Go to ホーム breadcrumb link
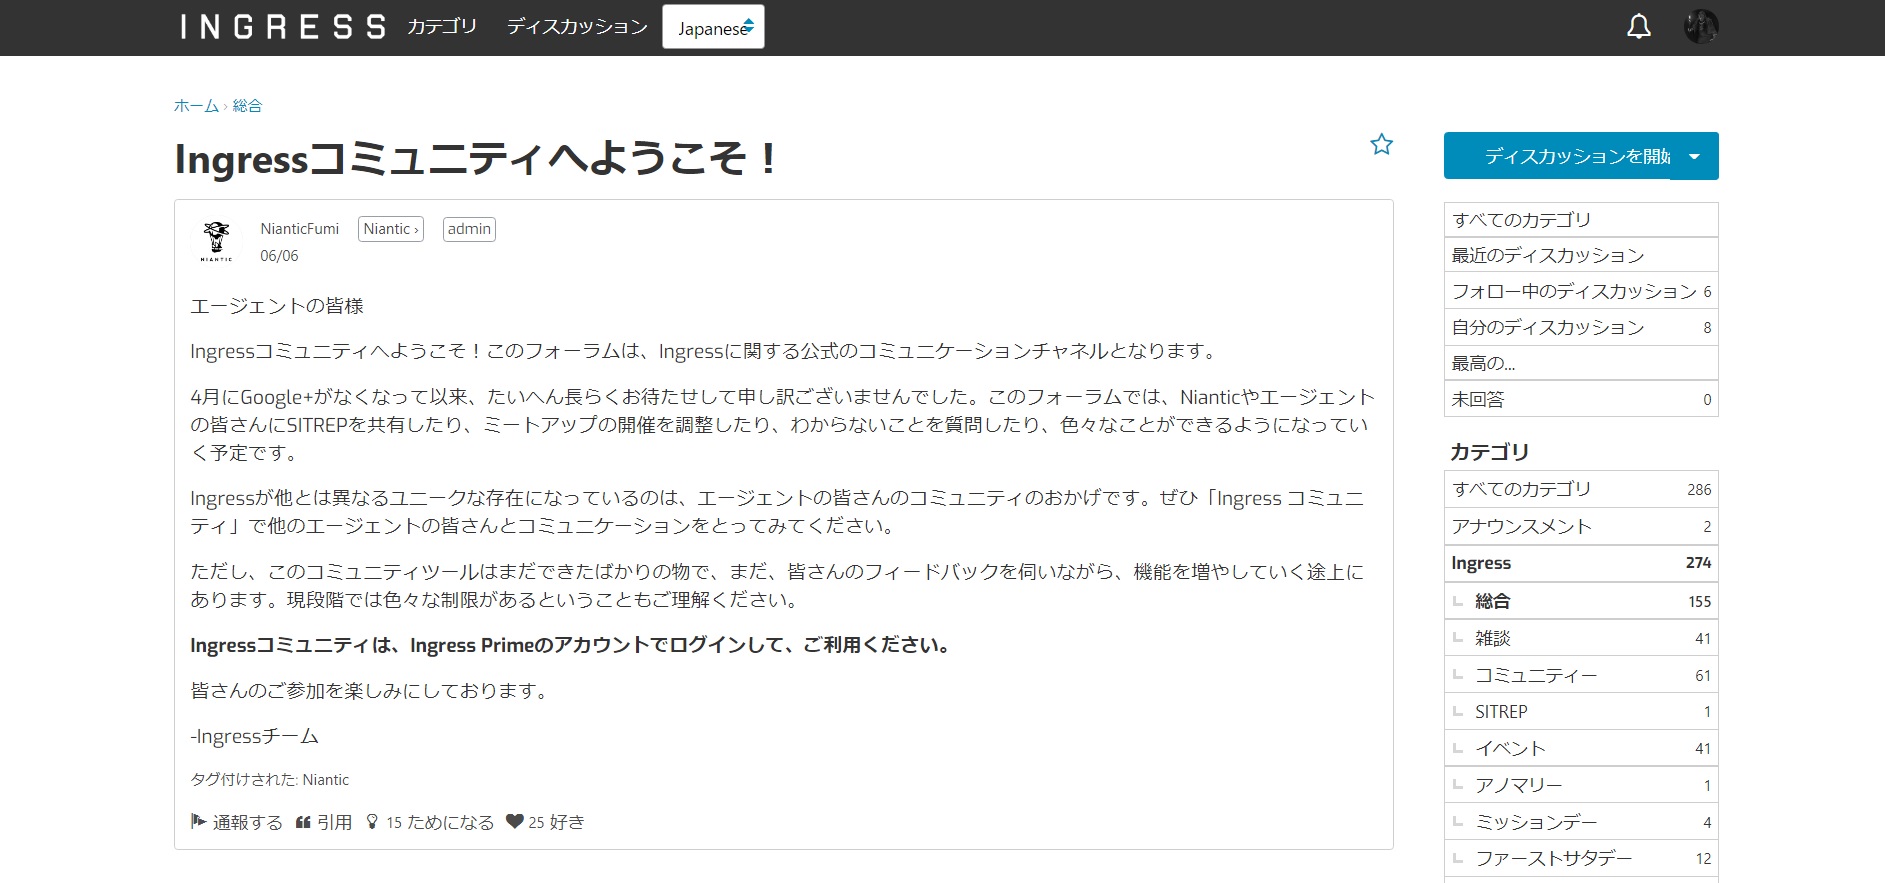 [196, 106]
